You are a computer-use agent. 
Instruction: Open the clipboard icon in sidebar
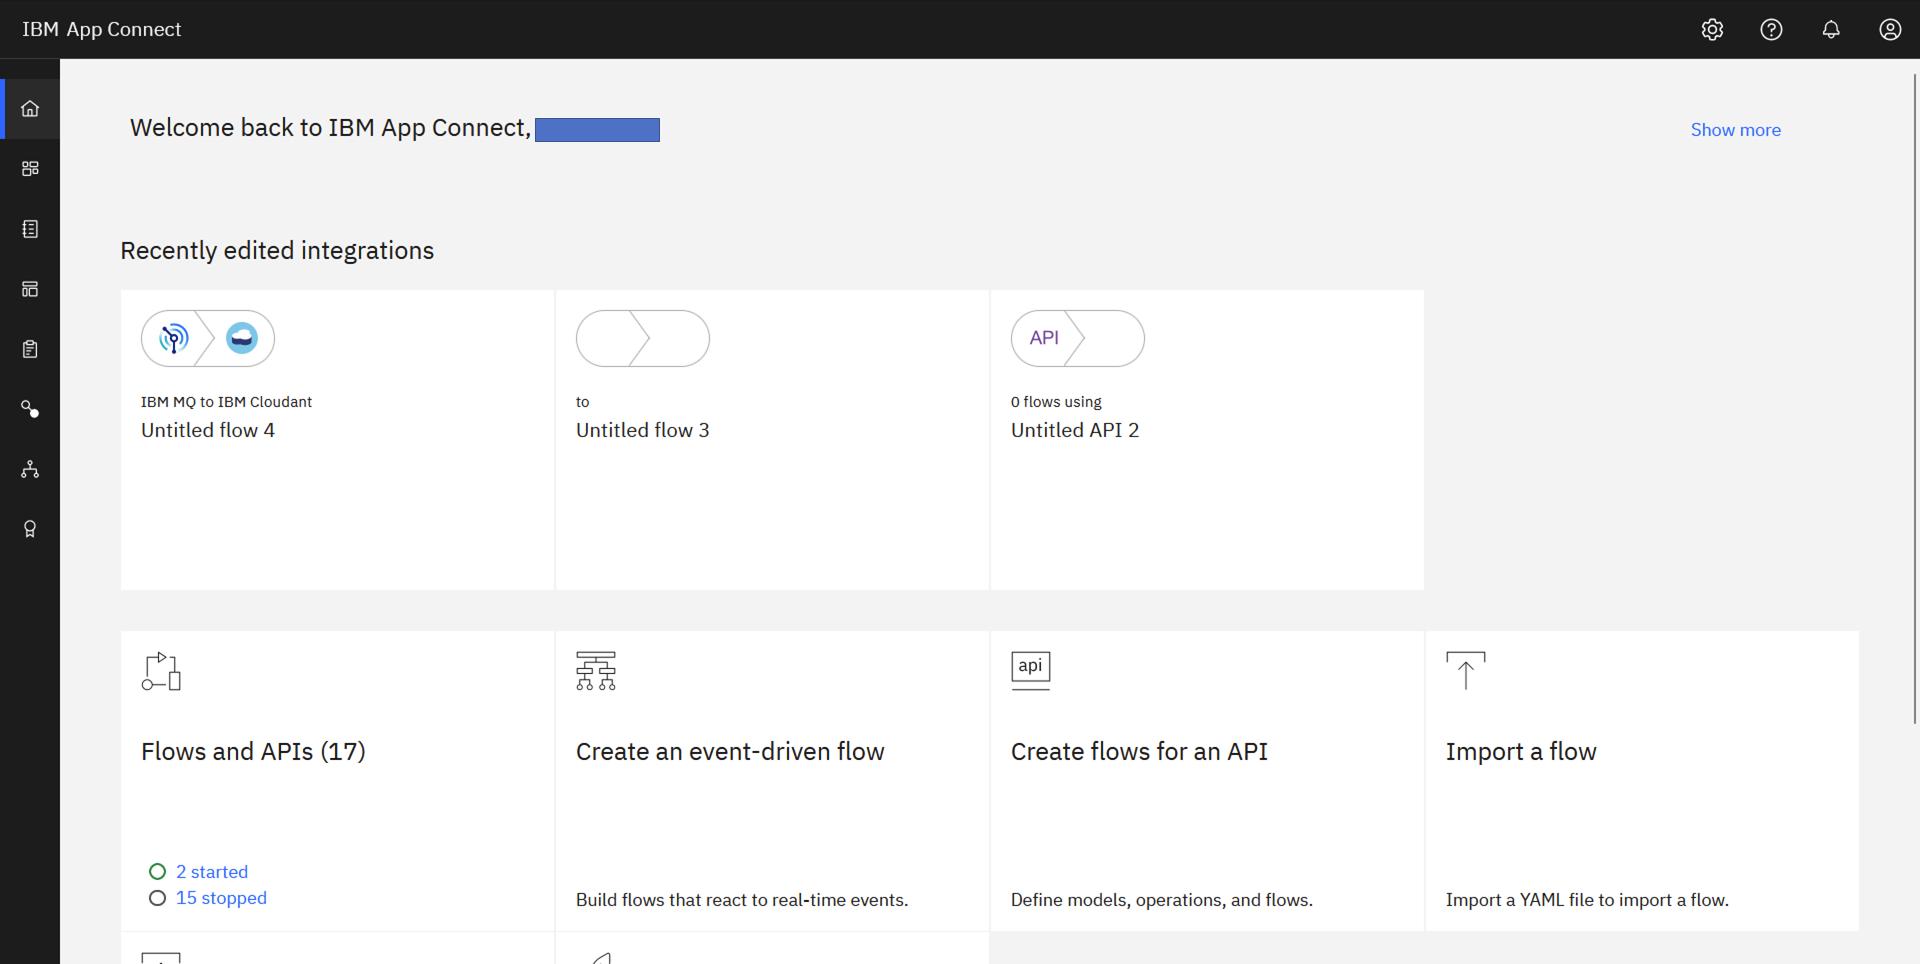[30, 349]
